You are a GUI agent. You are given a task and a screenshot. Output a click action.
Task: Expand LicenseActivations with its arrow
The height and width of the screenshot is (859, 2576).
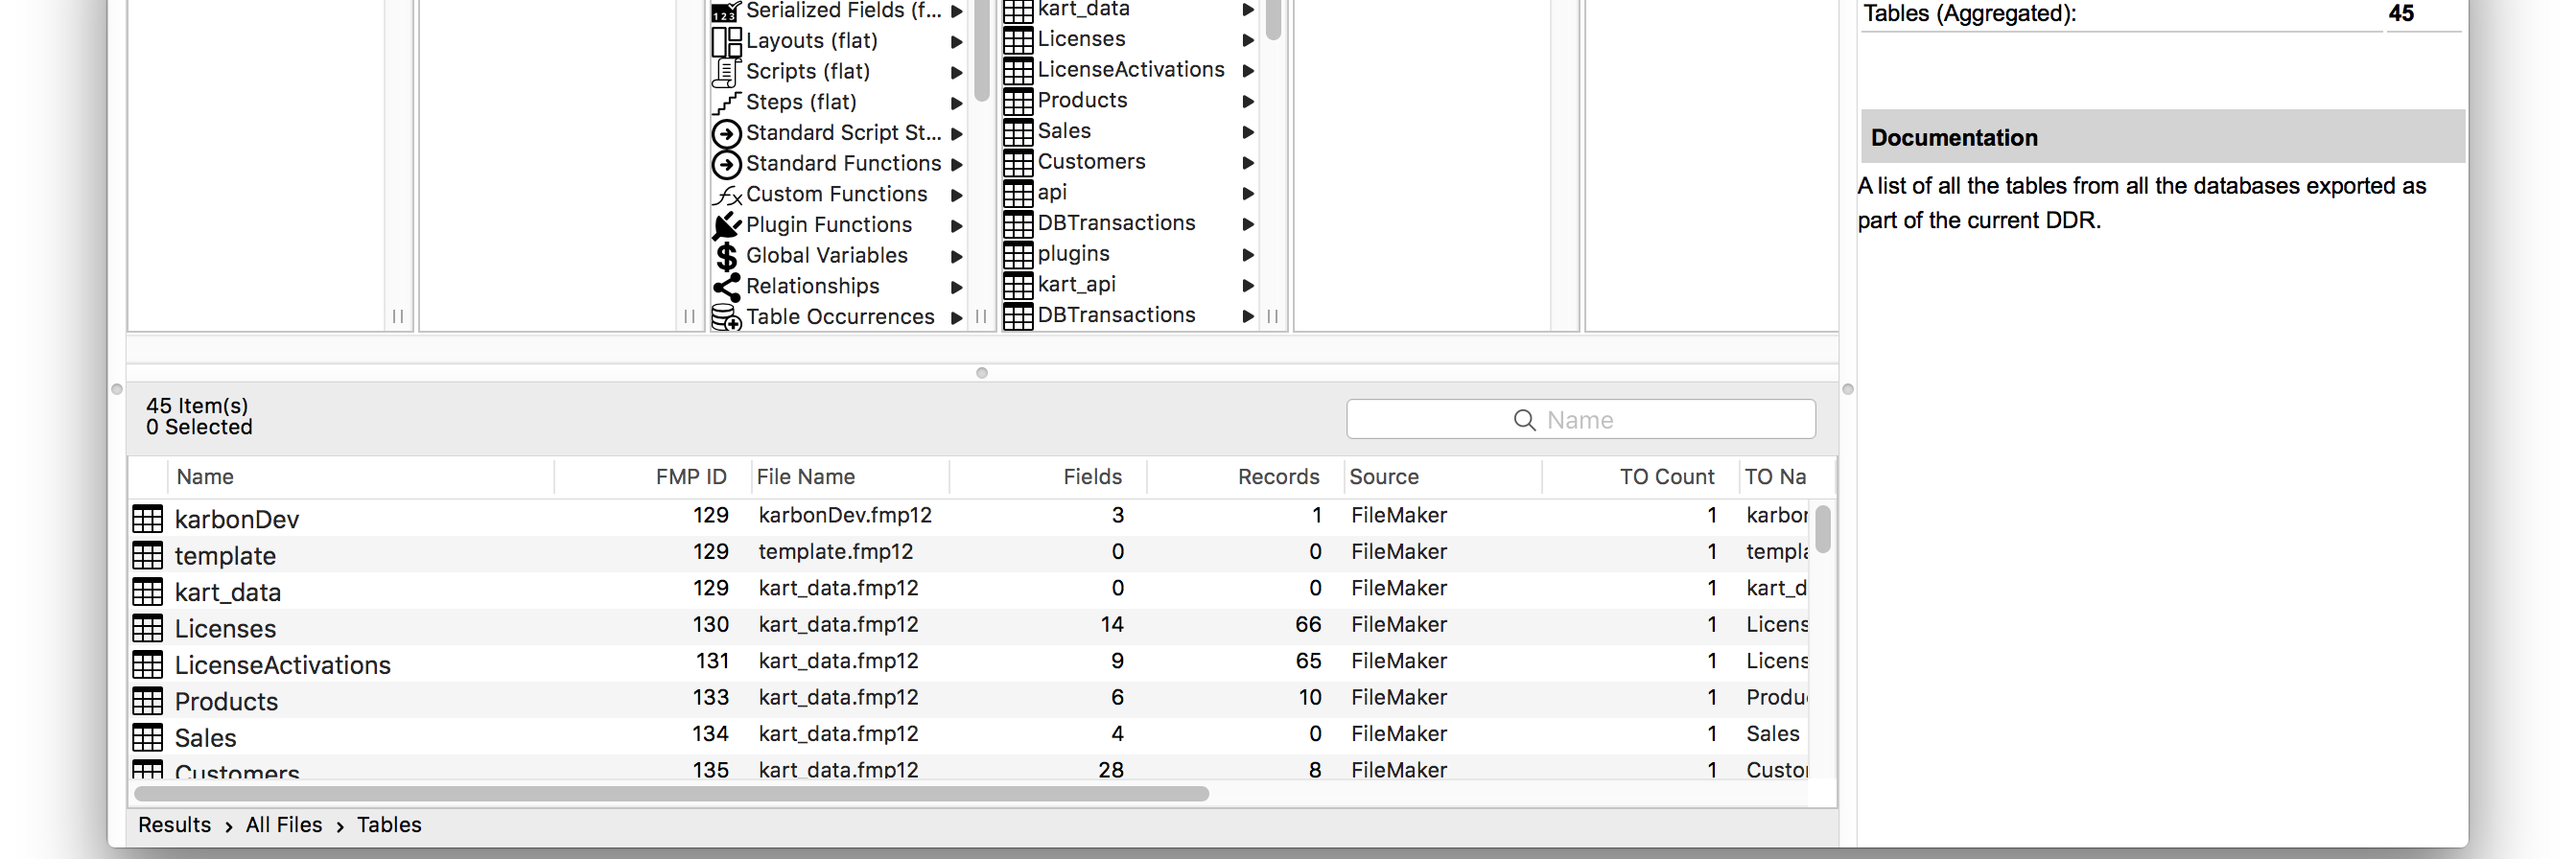point(1248,71)
